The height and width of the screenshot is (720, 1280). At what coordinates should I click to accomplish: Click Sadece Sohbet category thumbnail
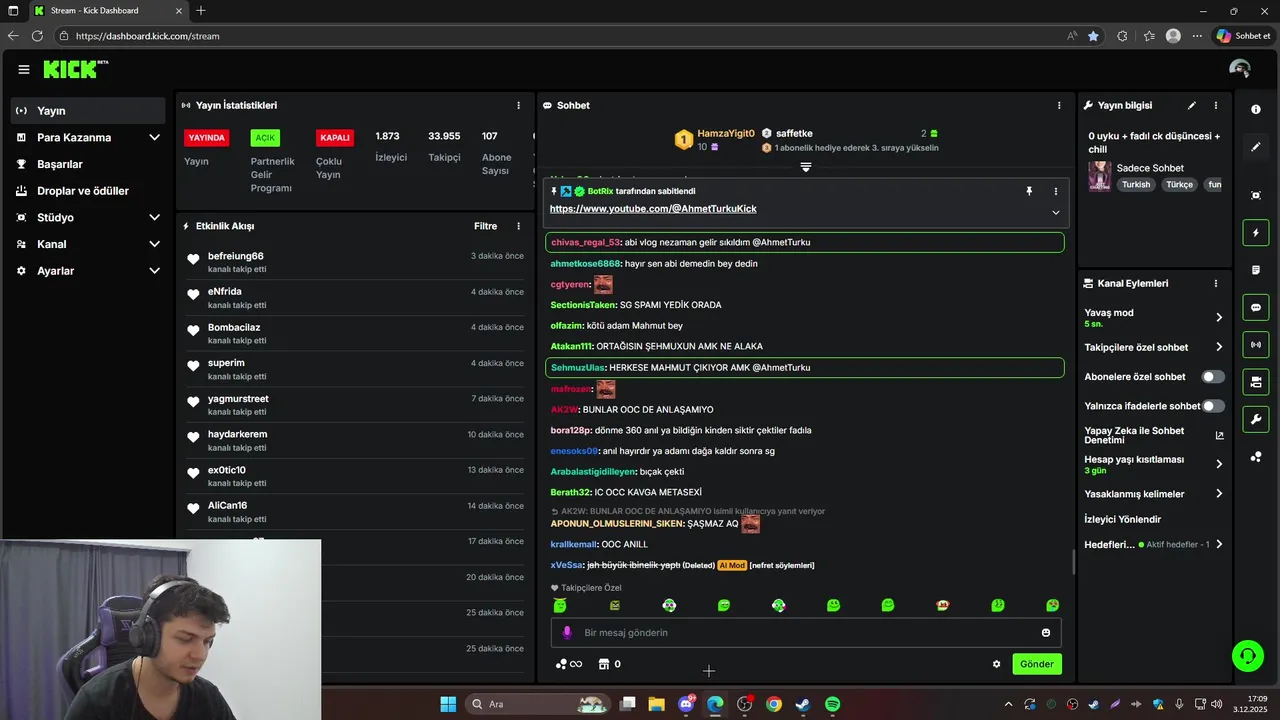tap(1100, 176)
